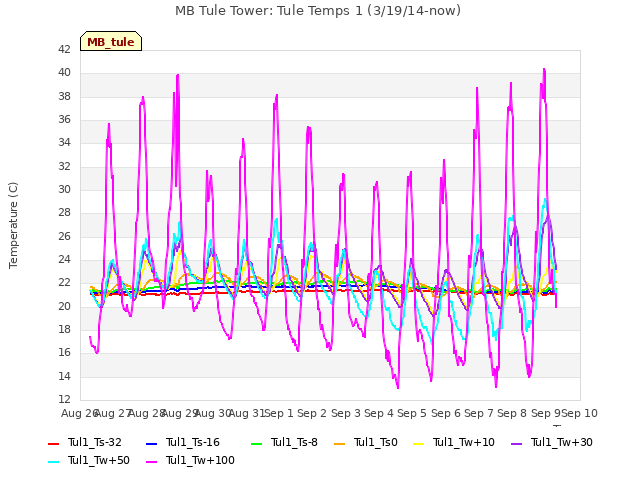
Task: Click the orange Tul1_Ts0 legend swatch
Action: [x=340, y=443]
